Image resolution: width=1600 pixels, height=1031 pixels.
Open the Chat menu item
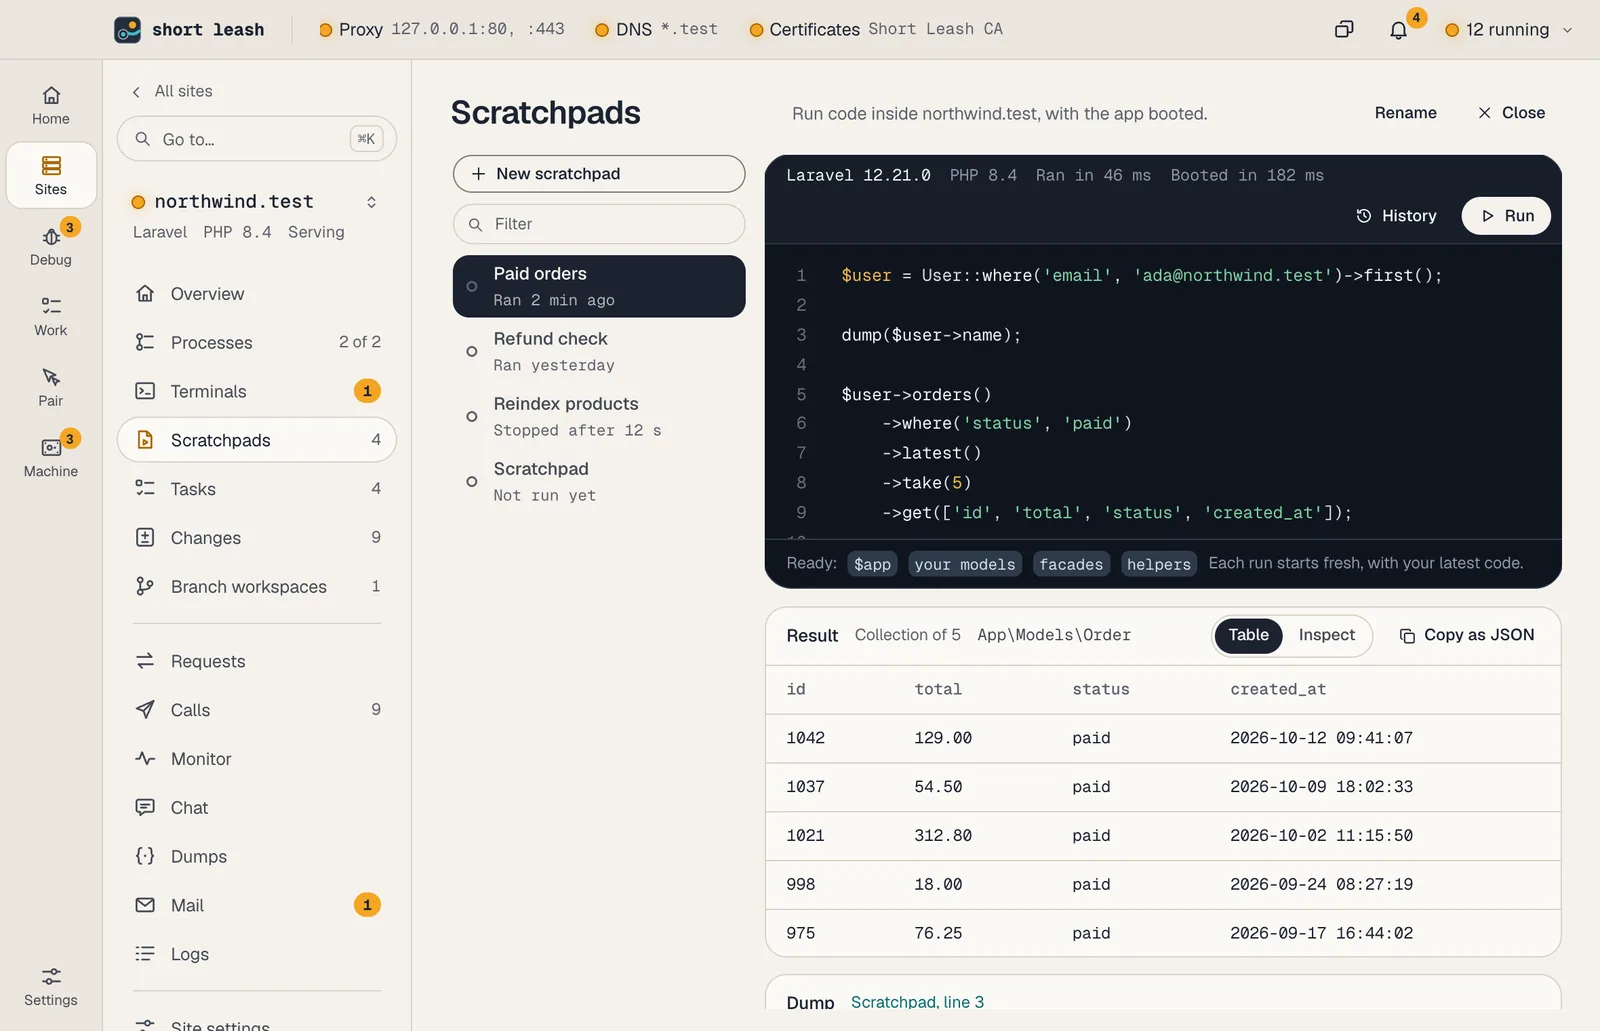tap(257, 808)
